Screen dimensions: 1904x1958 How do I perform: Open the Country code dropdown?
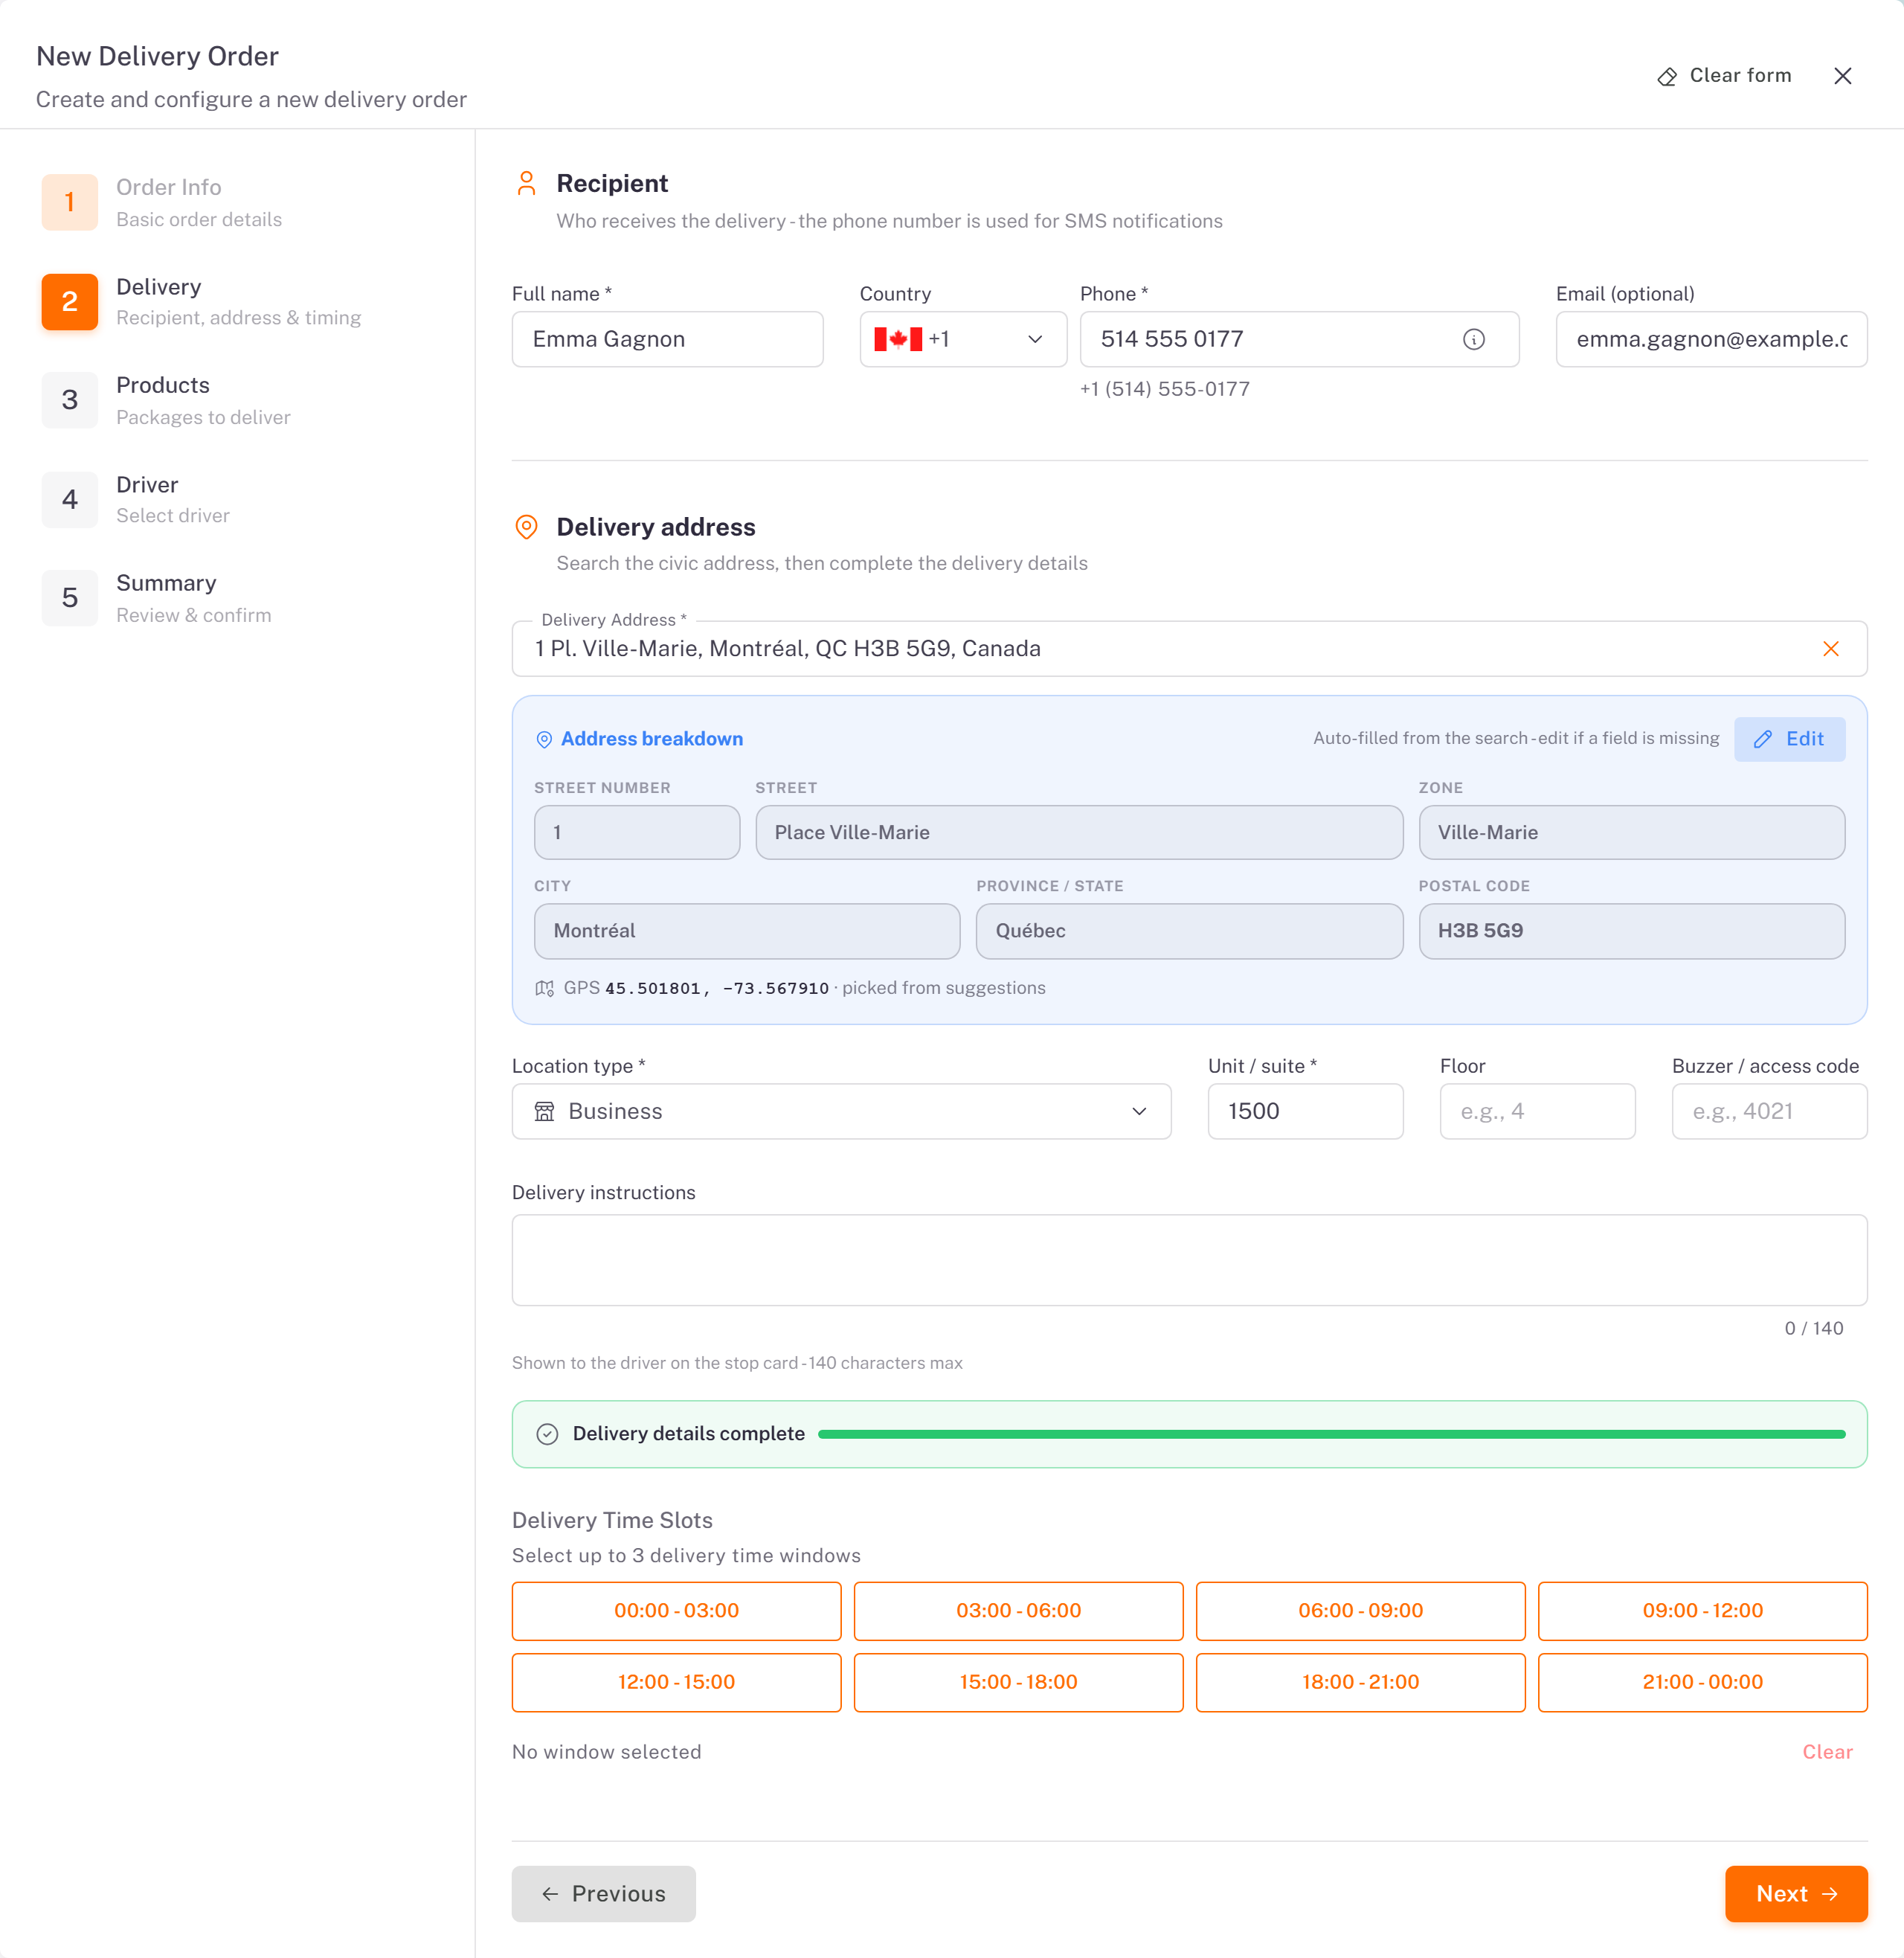(x=963, y=339)
